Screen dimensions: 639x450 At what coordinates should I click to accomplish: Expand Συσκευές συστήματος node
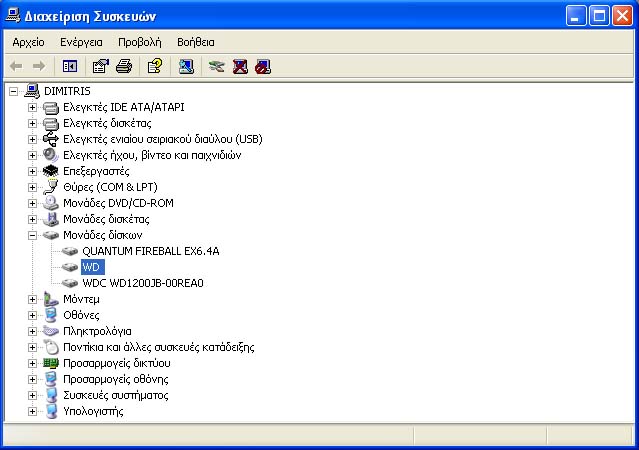coord(32,395)
